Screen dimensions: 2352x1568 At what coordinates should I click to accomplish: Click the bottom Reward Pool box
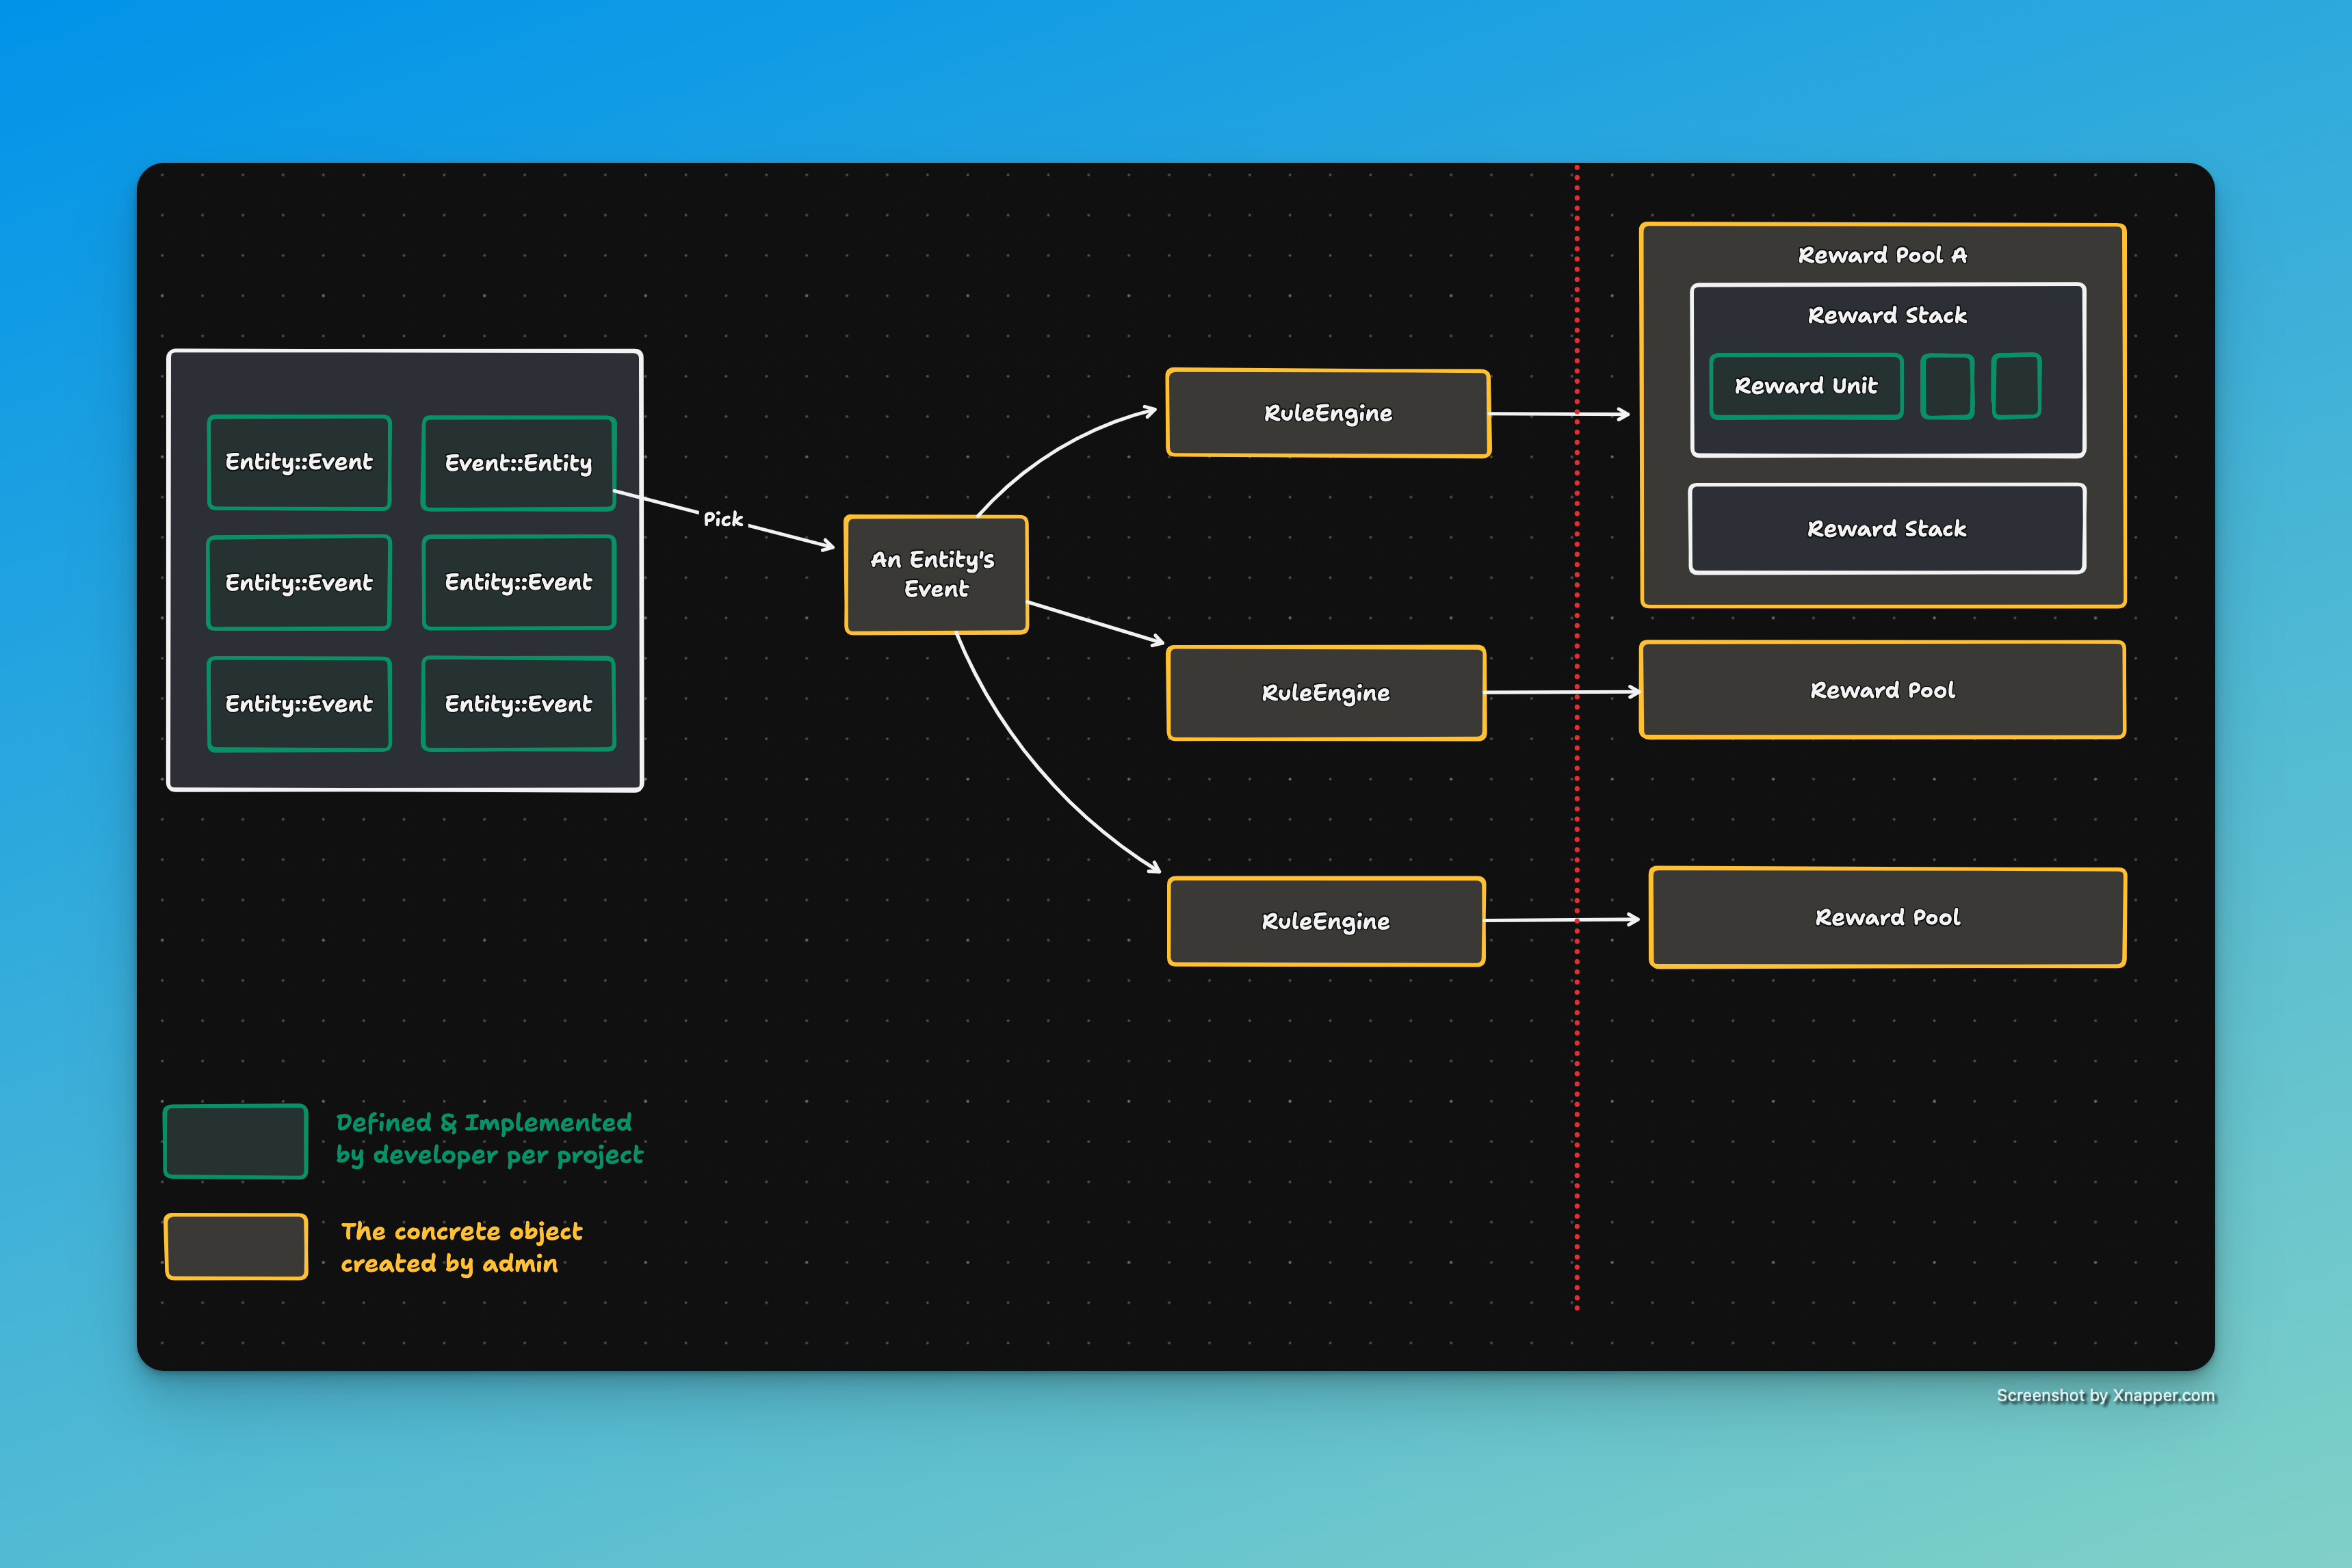click(x=1887, y=918)
